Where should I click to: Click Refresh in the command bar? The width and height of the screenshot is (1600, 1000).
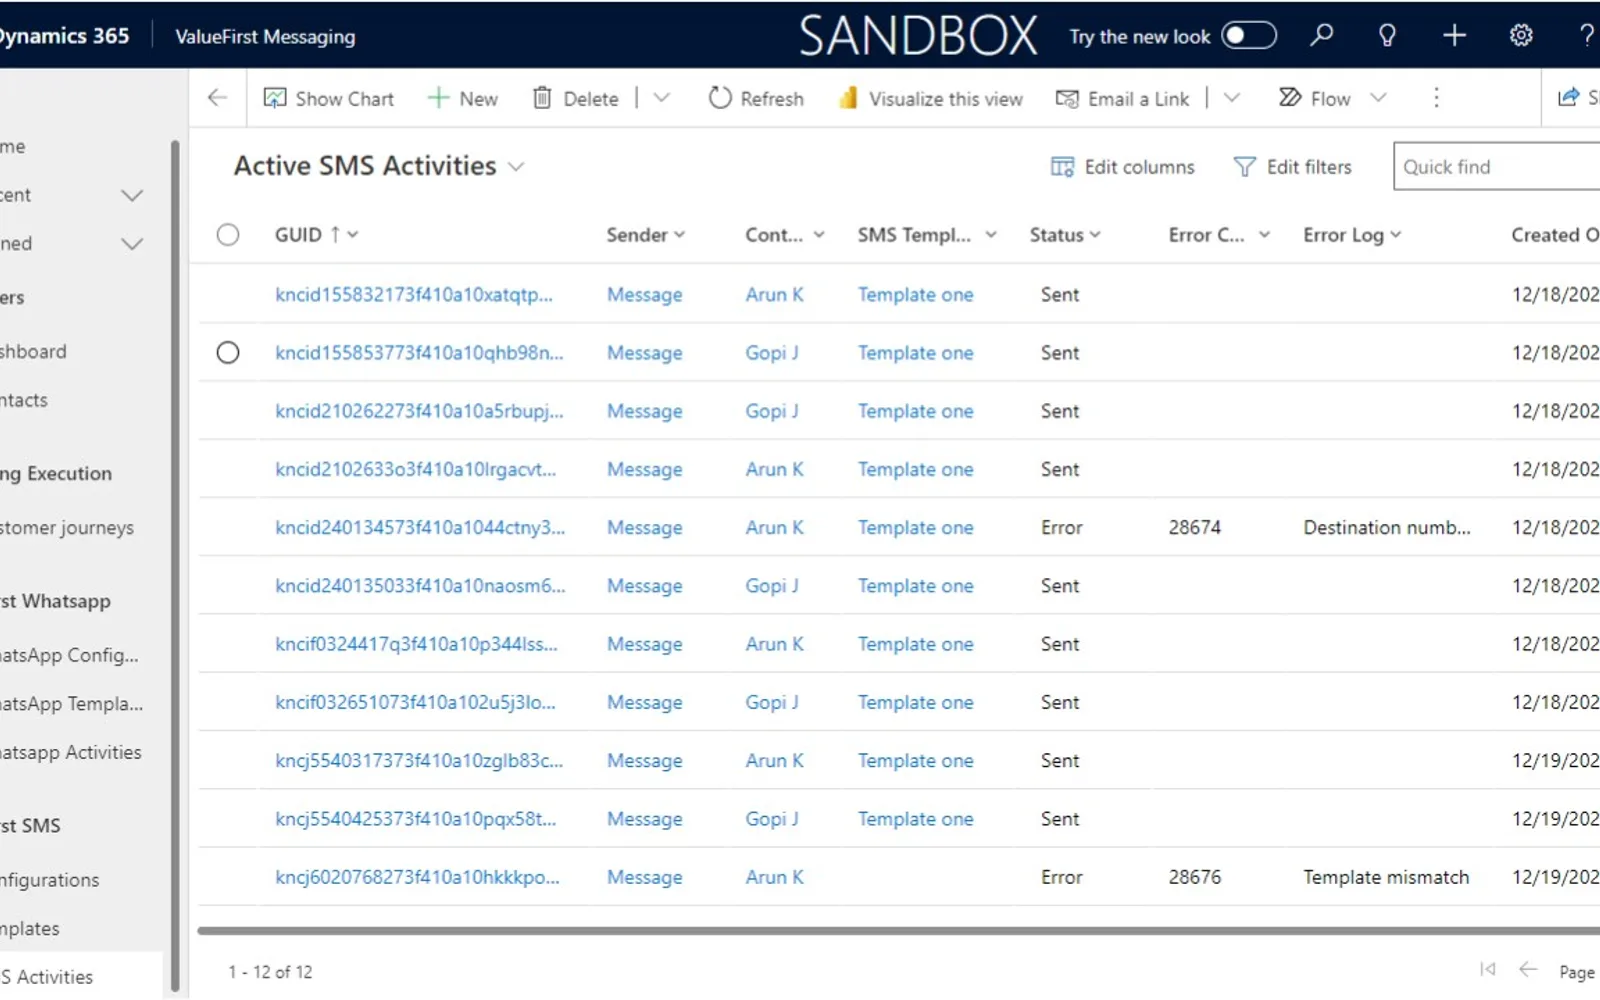click(756, 98)
